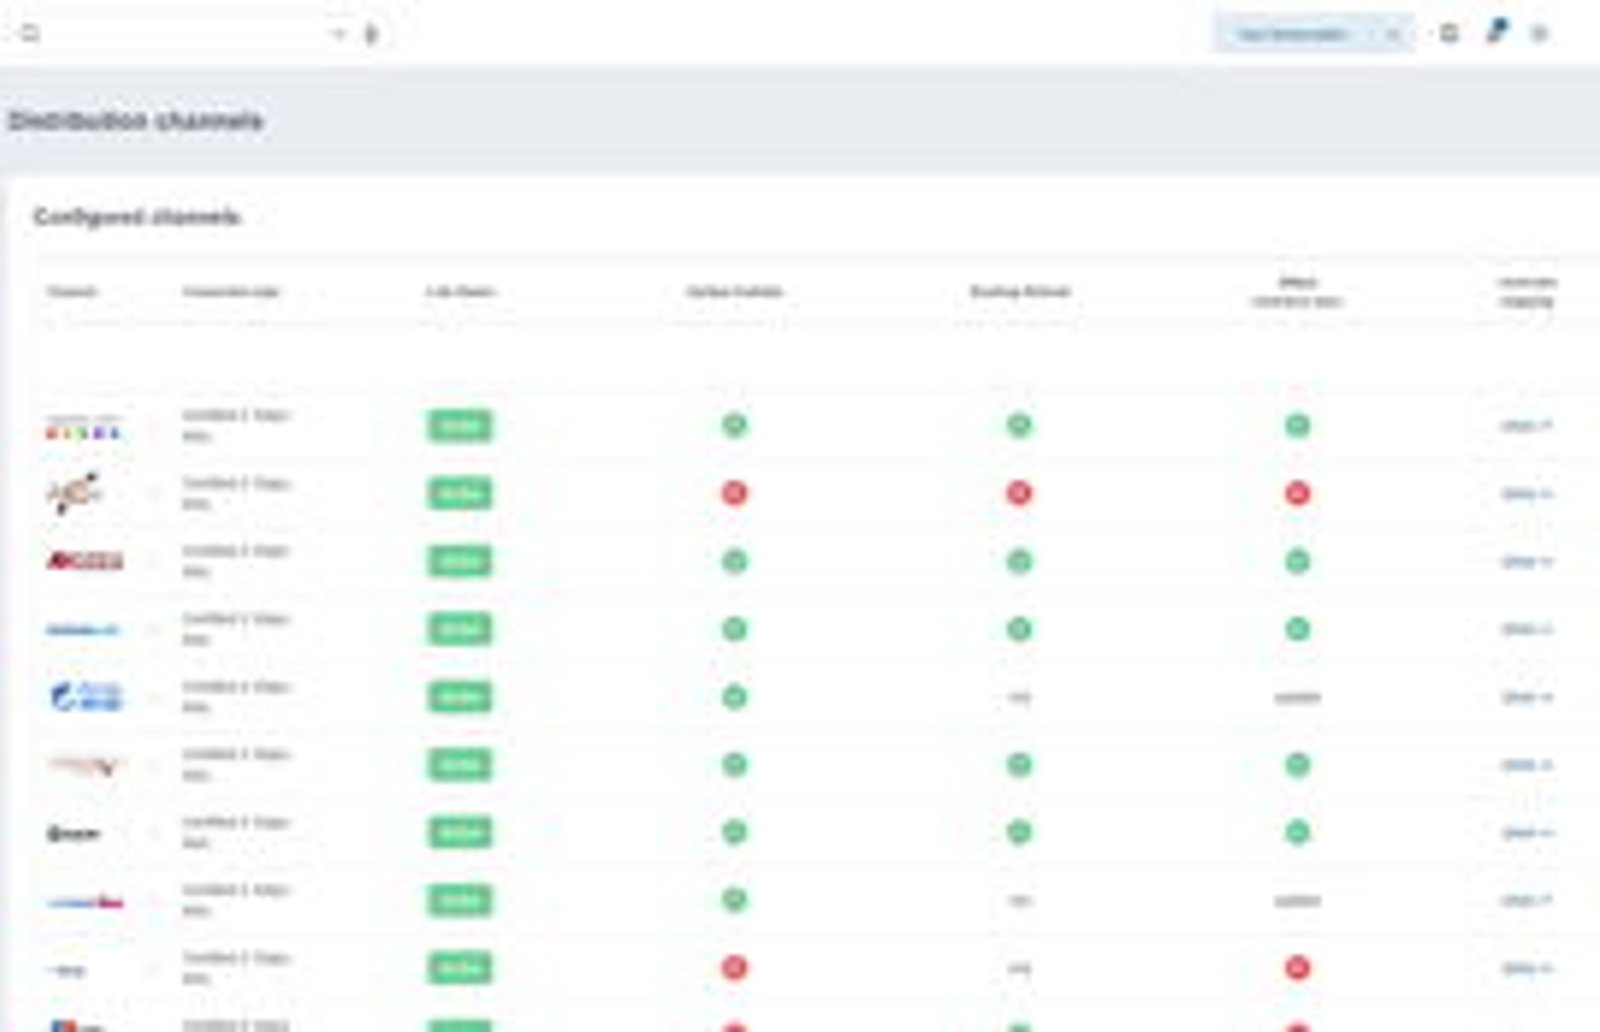Click the green status badge in the seventh row
1600x1032 pixels.
coord(460,833)
